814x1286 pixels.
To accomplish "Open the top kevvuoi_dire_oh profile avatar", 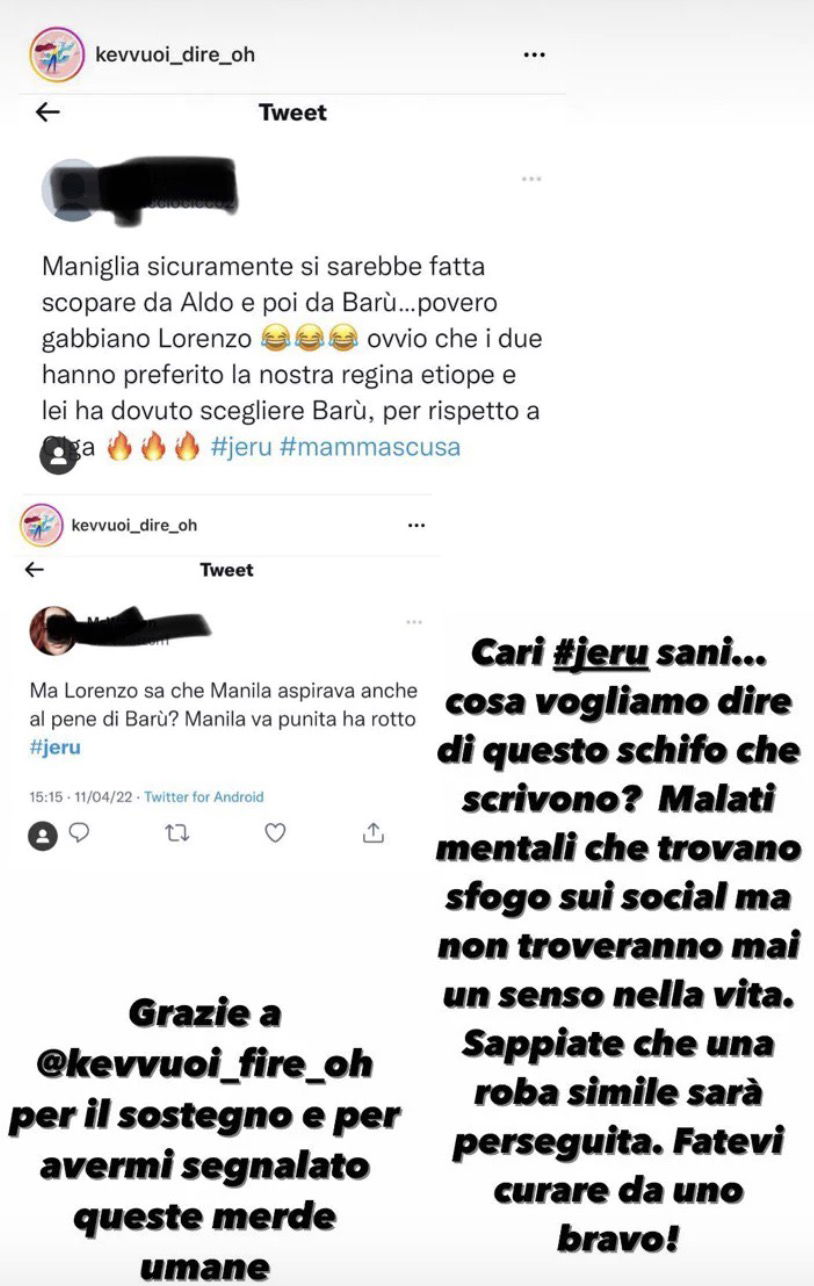I will [57, 54].
